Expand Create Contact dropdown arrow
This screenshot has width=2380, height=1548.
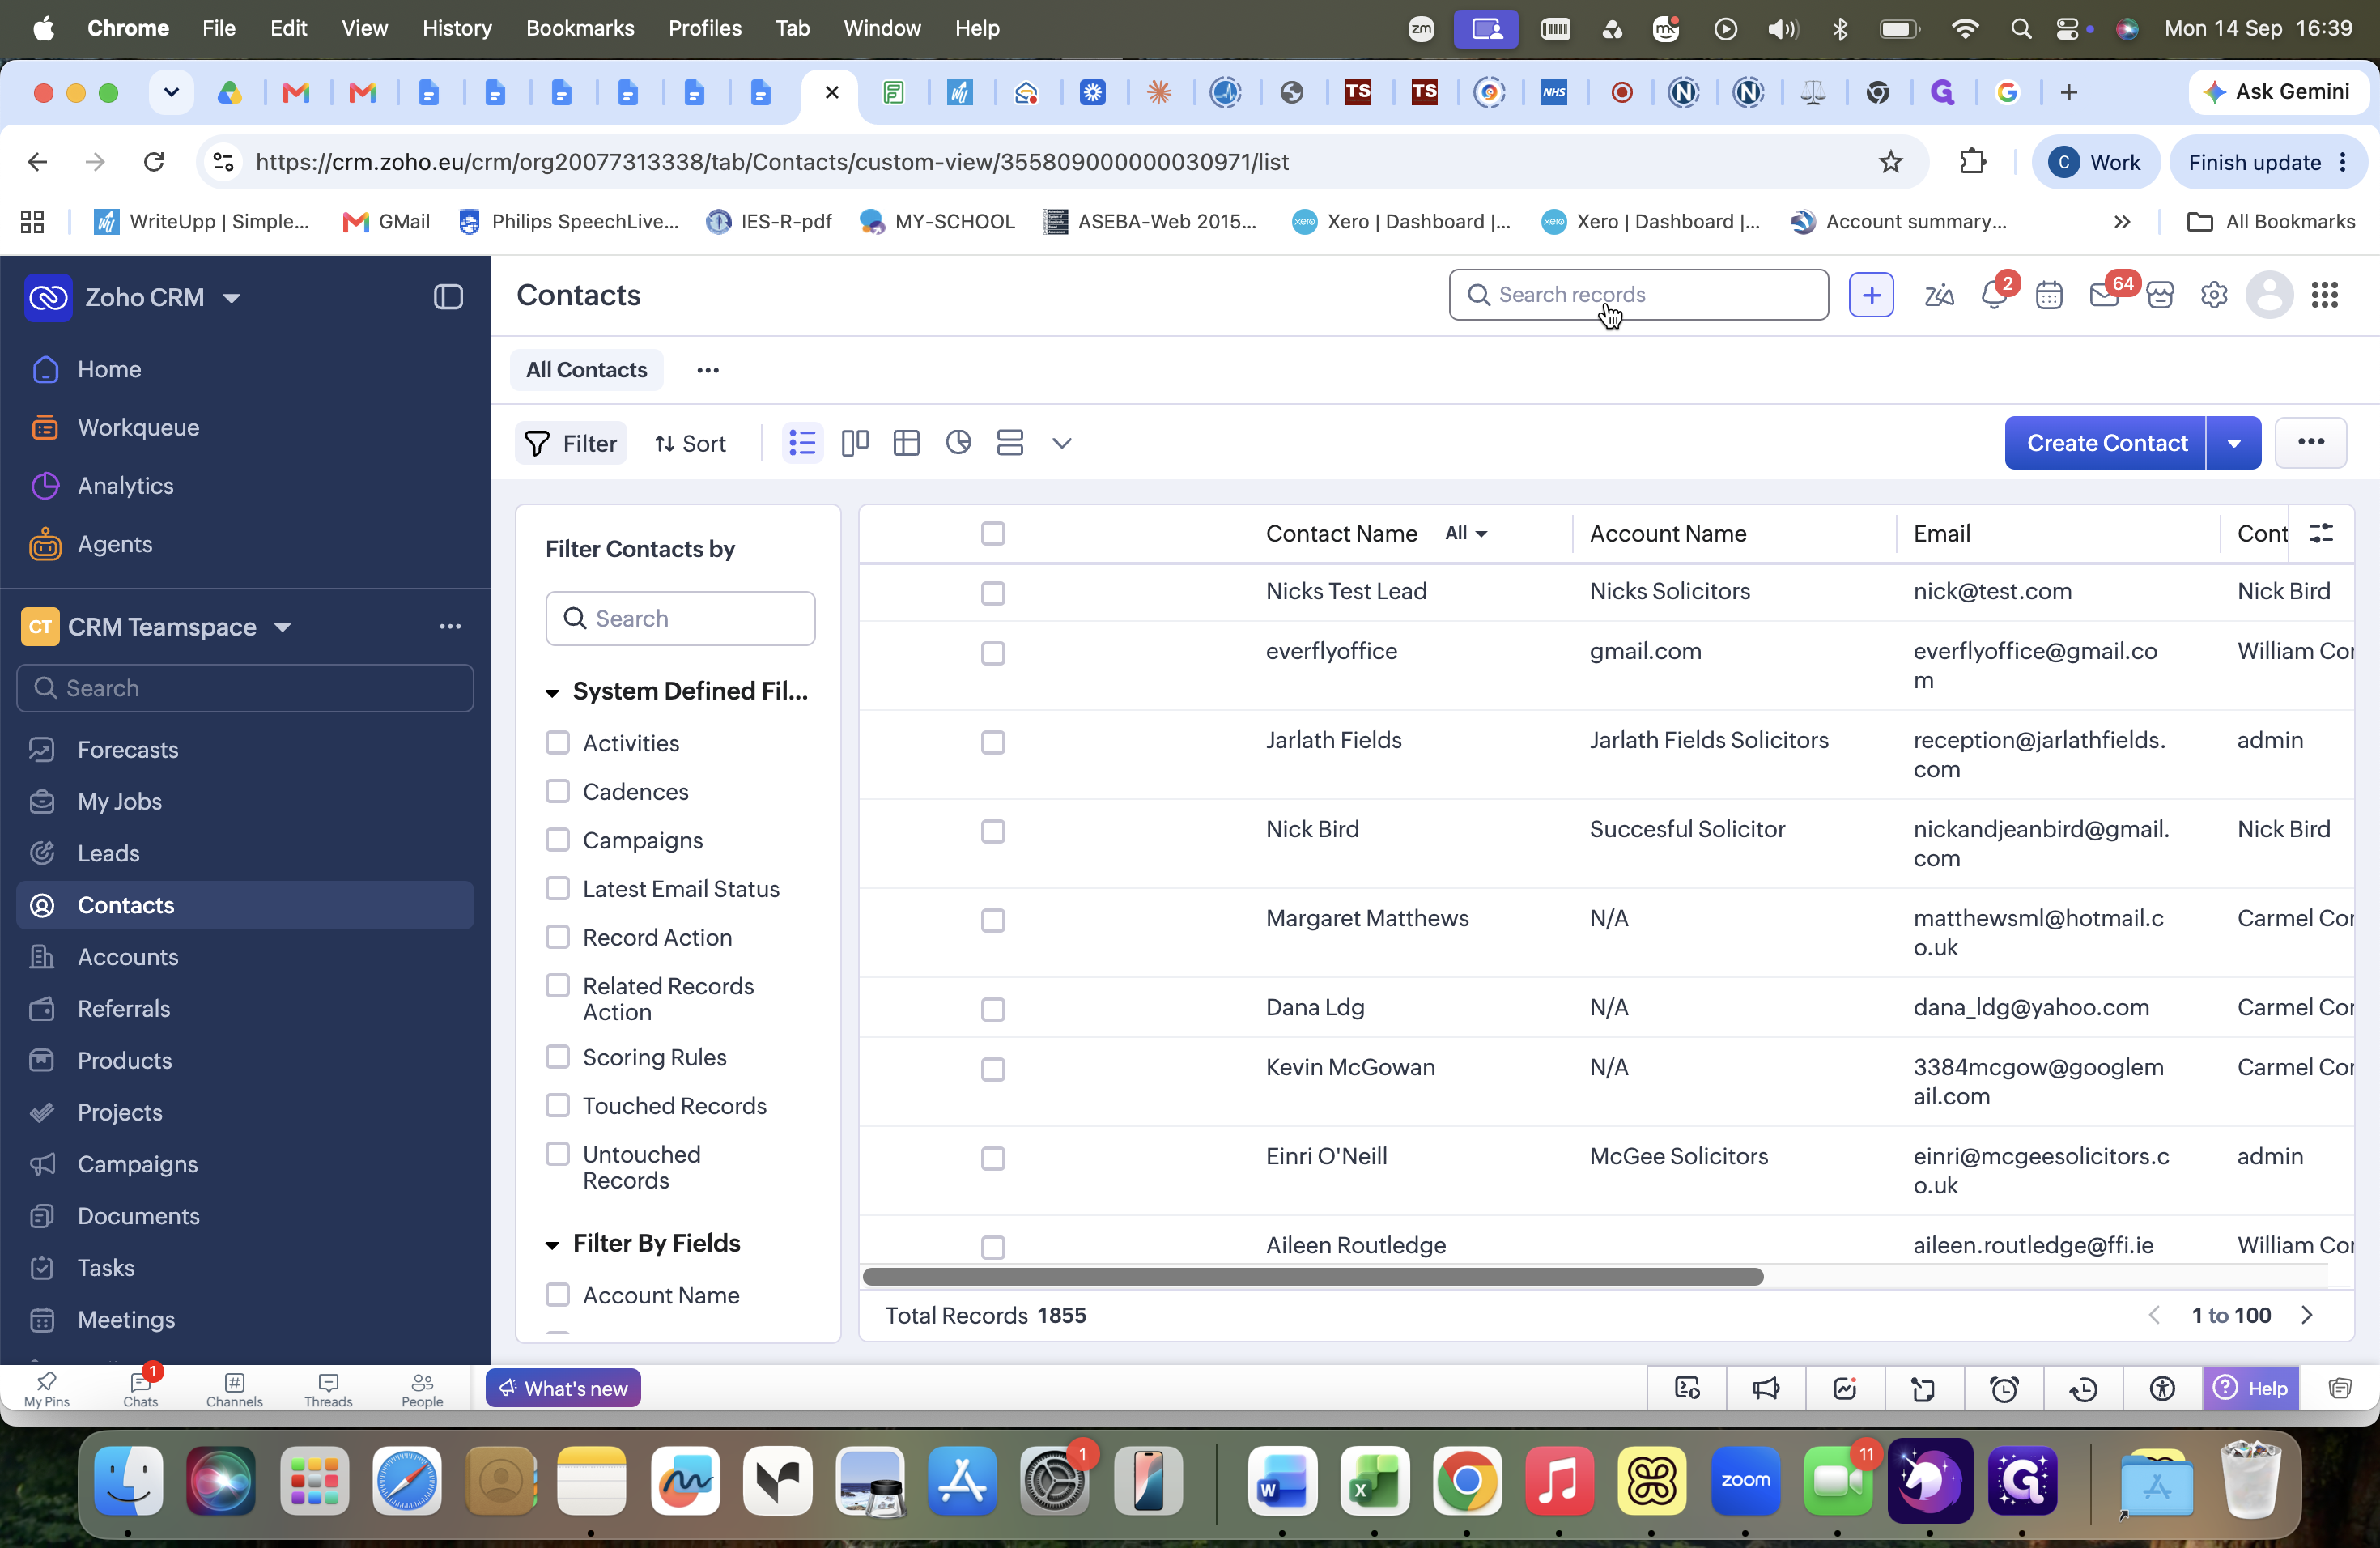[2233, 443]
